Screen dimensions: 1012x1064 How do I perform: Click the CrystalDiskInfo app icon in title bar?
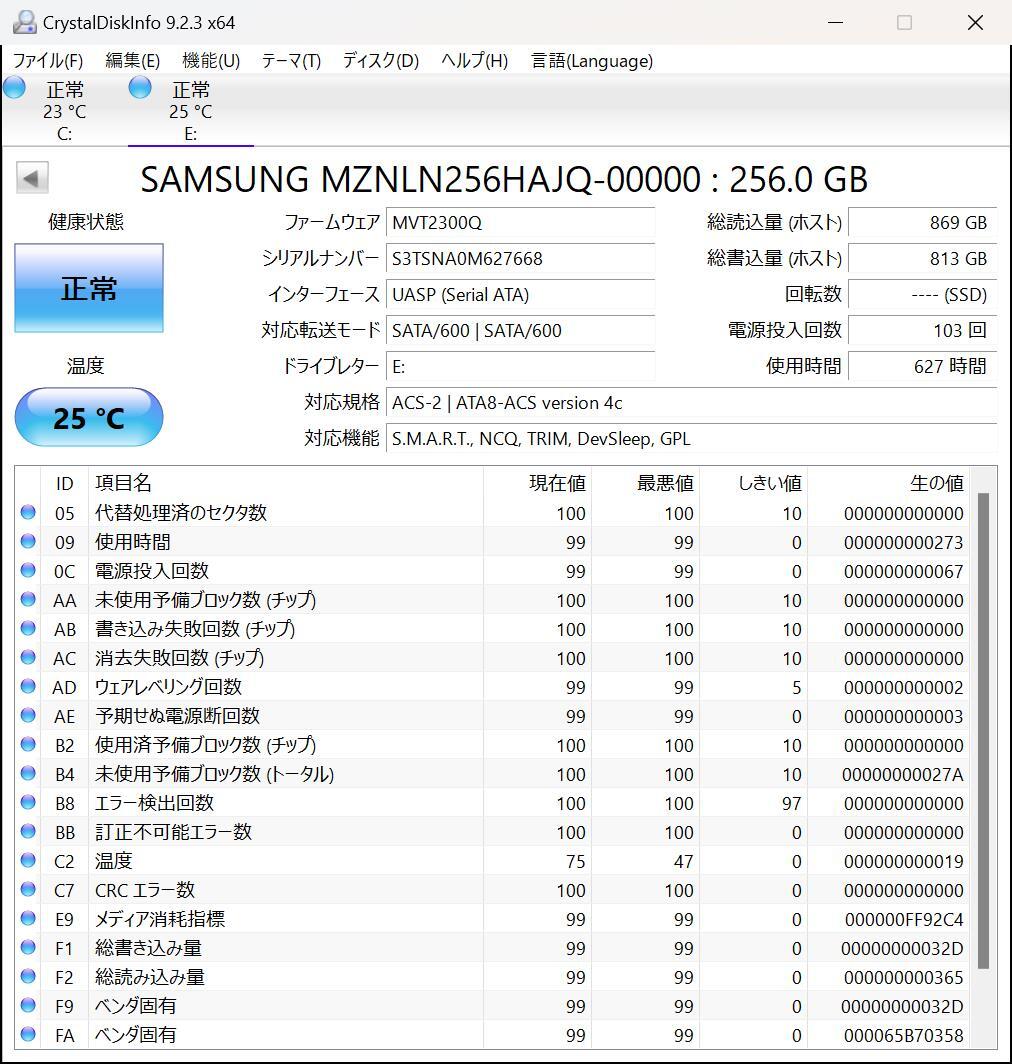24,22
